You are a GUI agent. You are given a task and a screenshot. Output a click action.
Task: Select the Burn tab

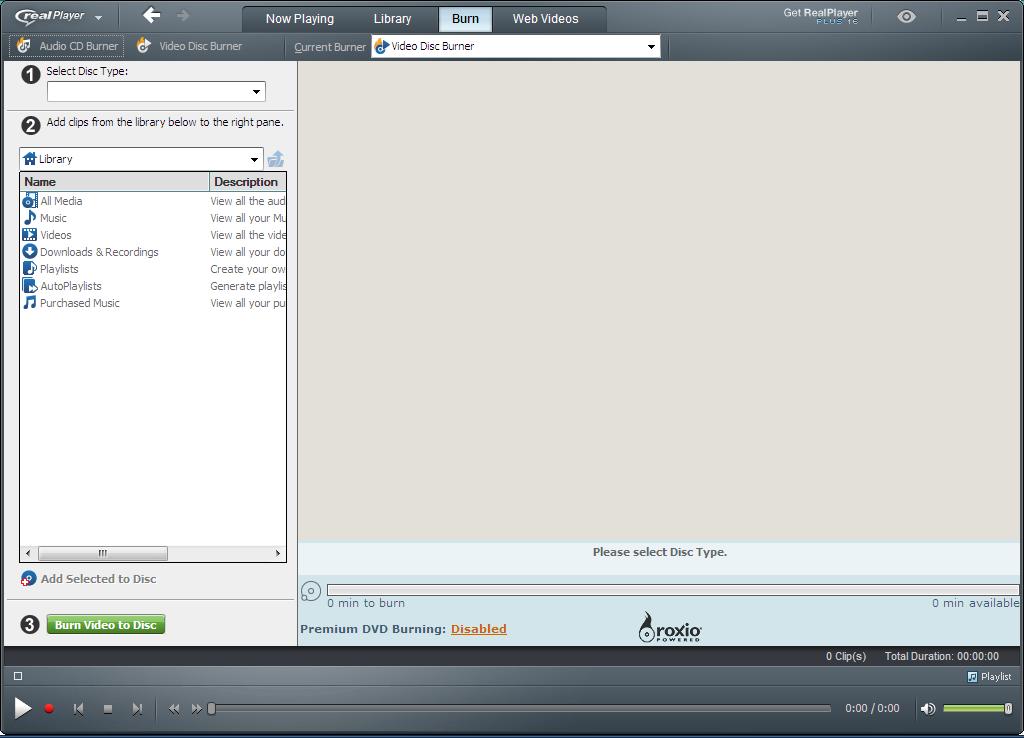[x=465, y=19]
